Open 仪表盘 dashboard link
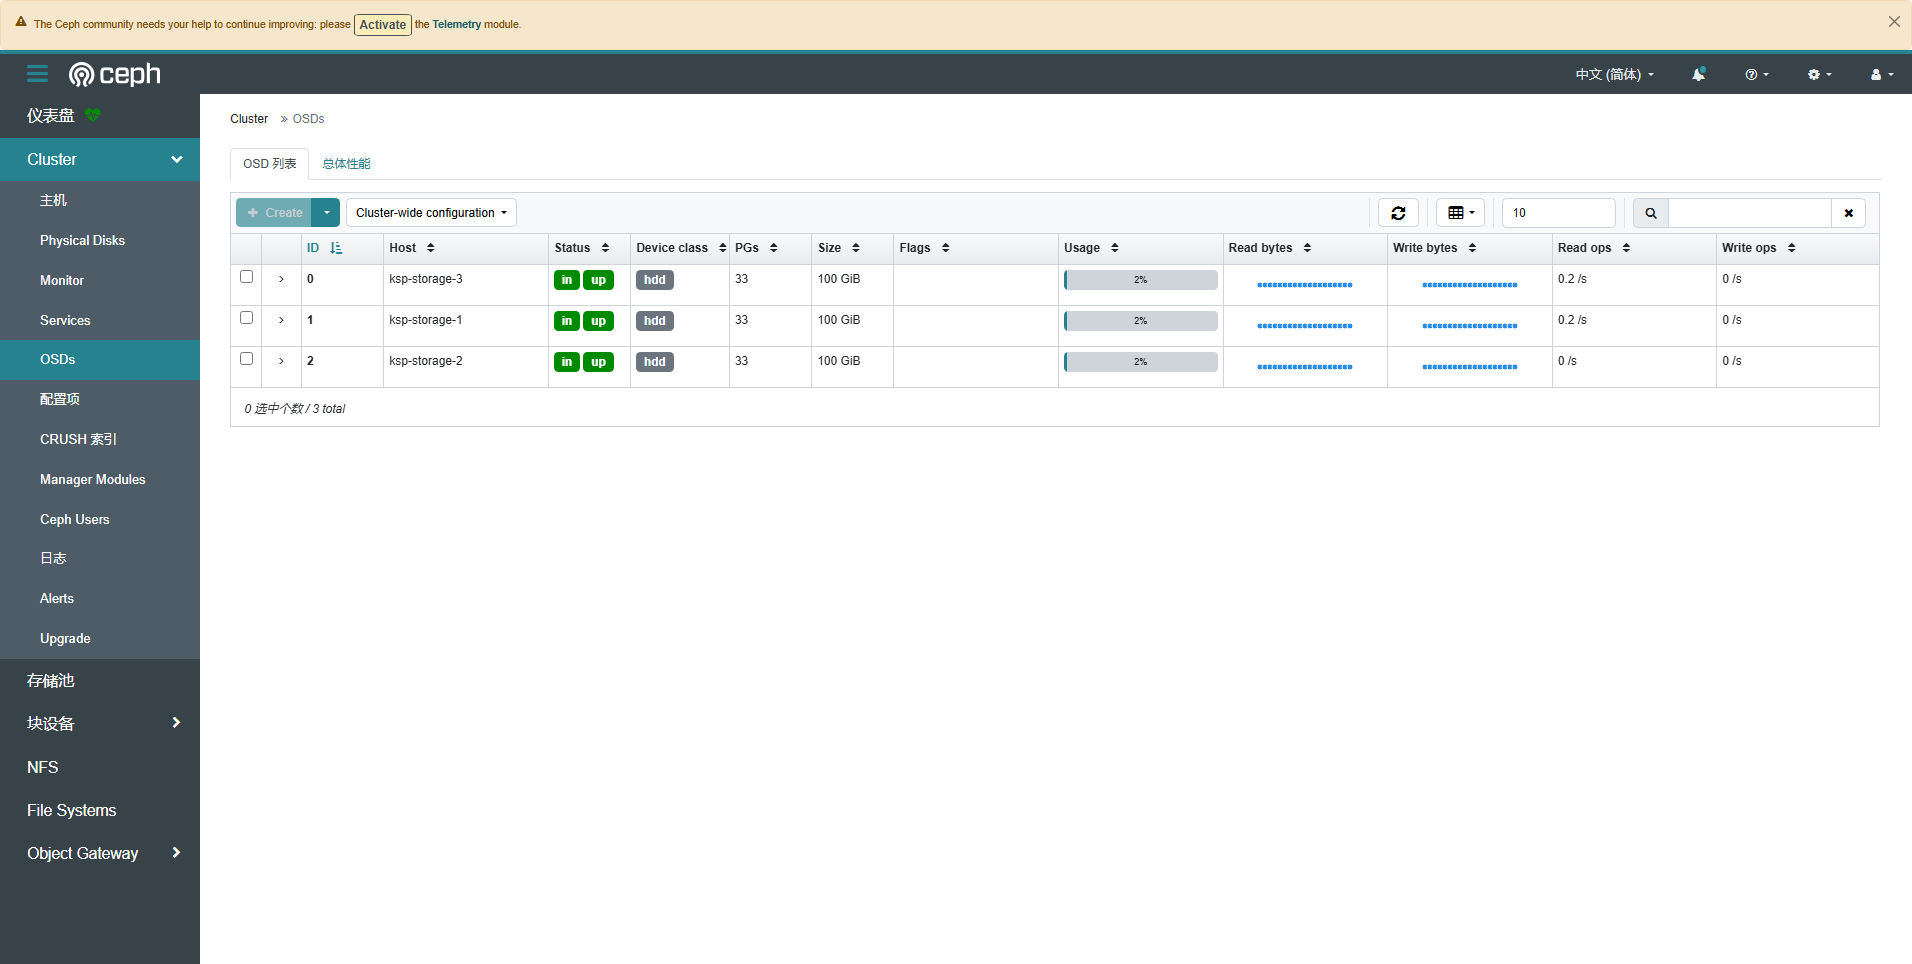1912x964 pixels. pos(51,116)
